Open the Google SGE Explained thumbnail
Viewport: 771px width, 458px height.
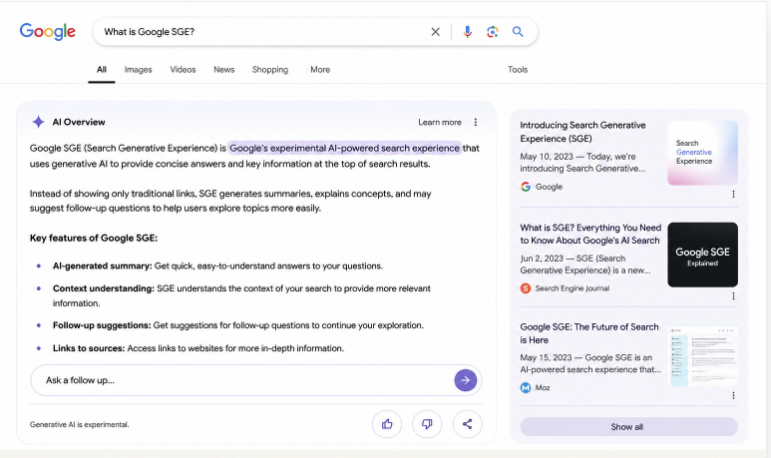tap(702, 255)
